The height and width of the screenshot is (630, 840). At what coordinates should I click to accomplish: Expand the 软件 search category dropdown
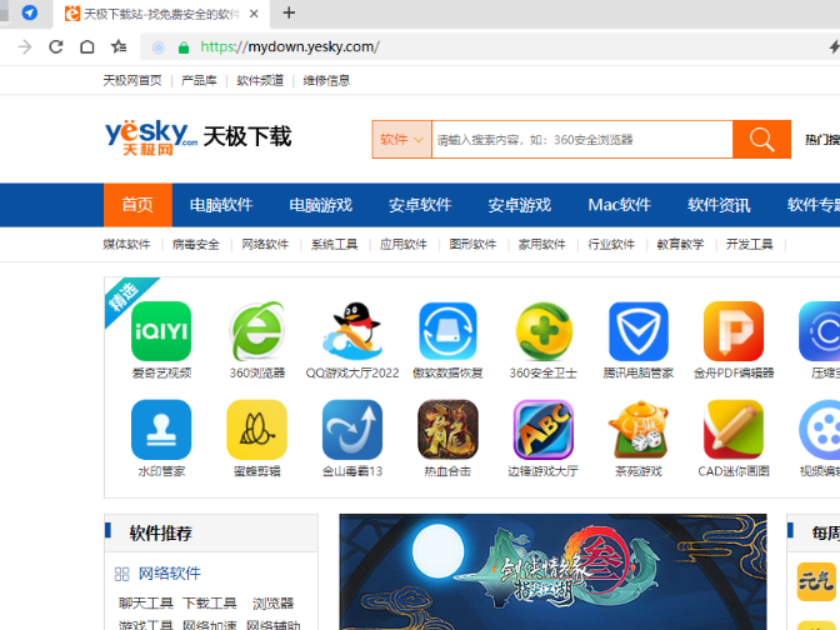click(402, 139)
